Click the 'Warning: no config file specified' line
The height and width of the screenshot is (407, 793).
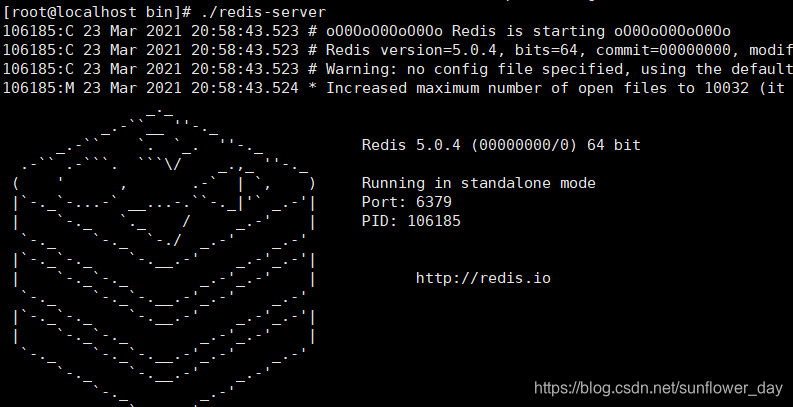pos(398,69)
